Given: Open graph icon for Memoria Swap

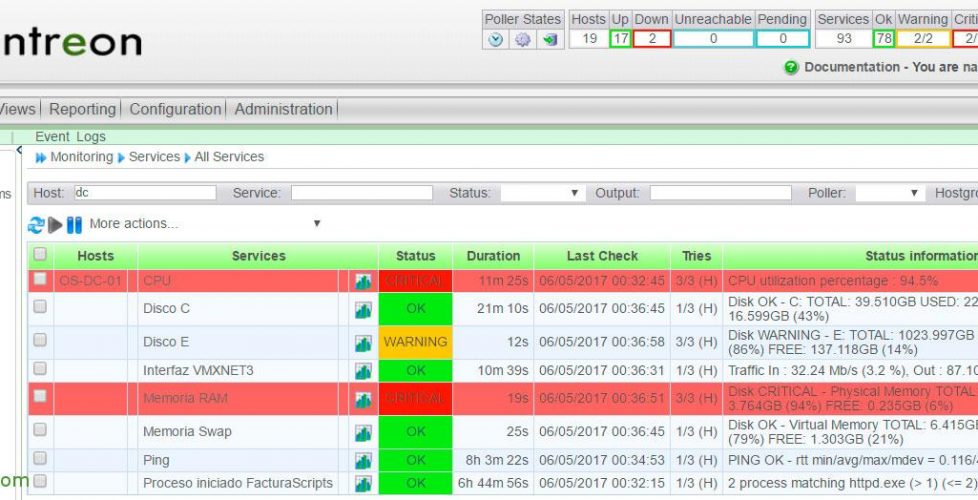Looking at the screenshot, I should tap(363, 432).
